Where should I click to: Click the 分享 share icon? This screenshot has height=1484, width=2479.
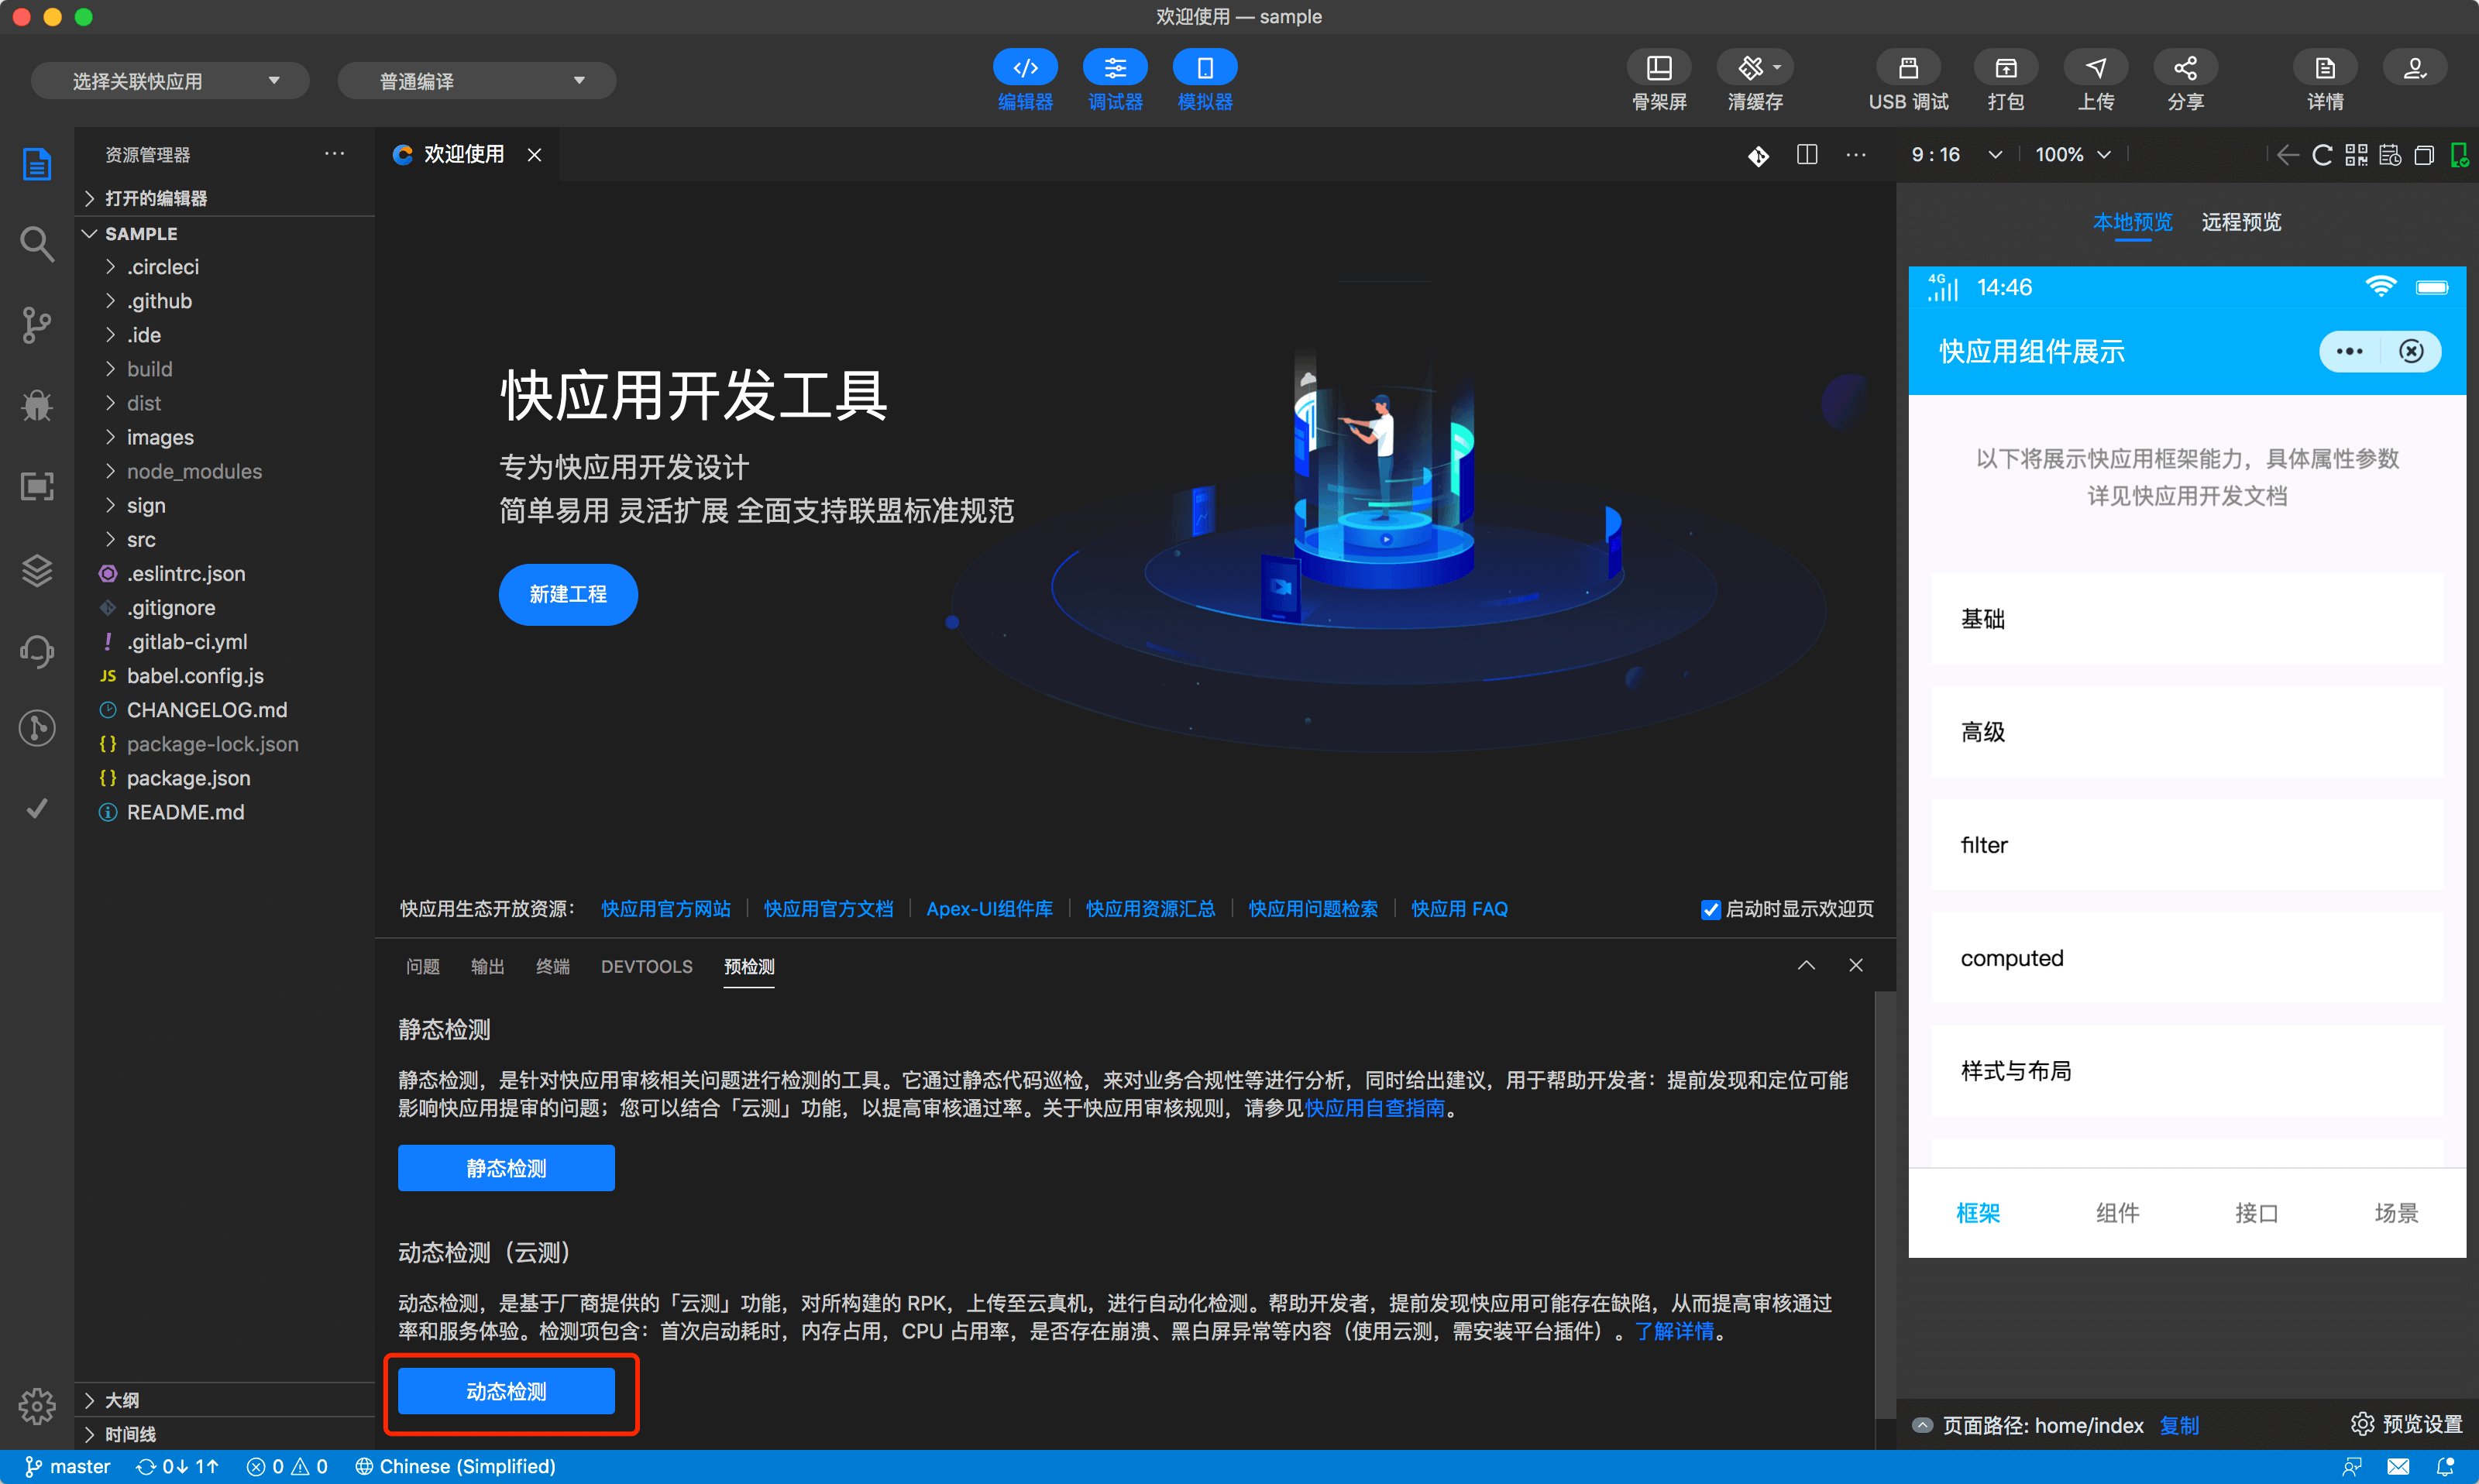2185,68
